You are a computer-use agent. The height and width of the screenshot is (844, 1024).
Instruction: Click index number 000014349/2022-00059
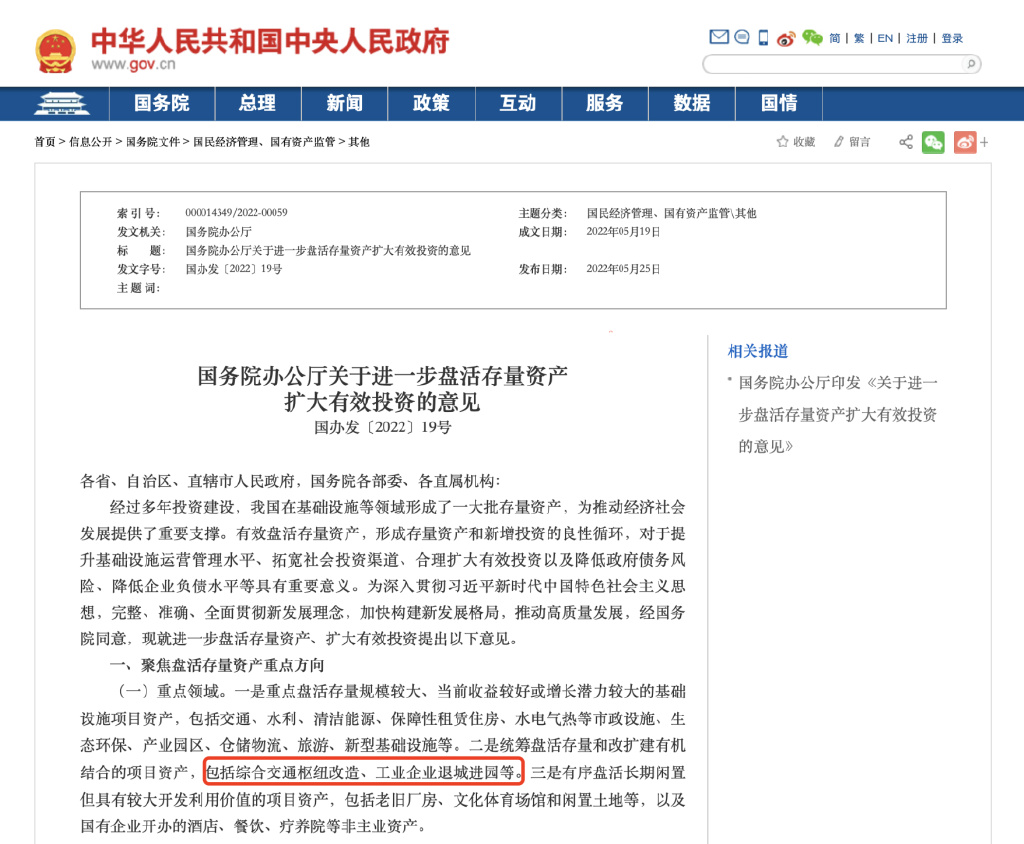[x=236, y=212]
